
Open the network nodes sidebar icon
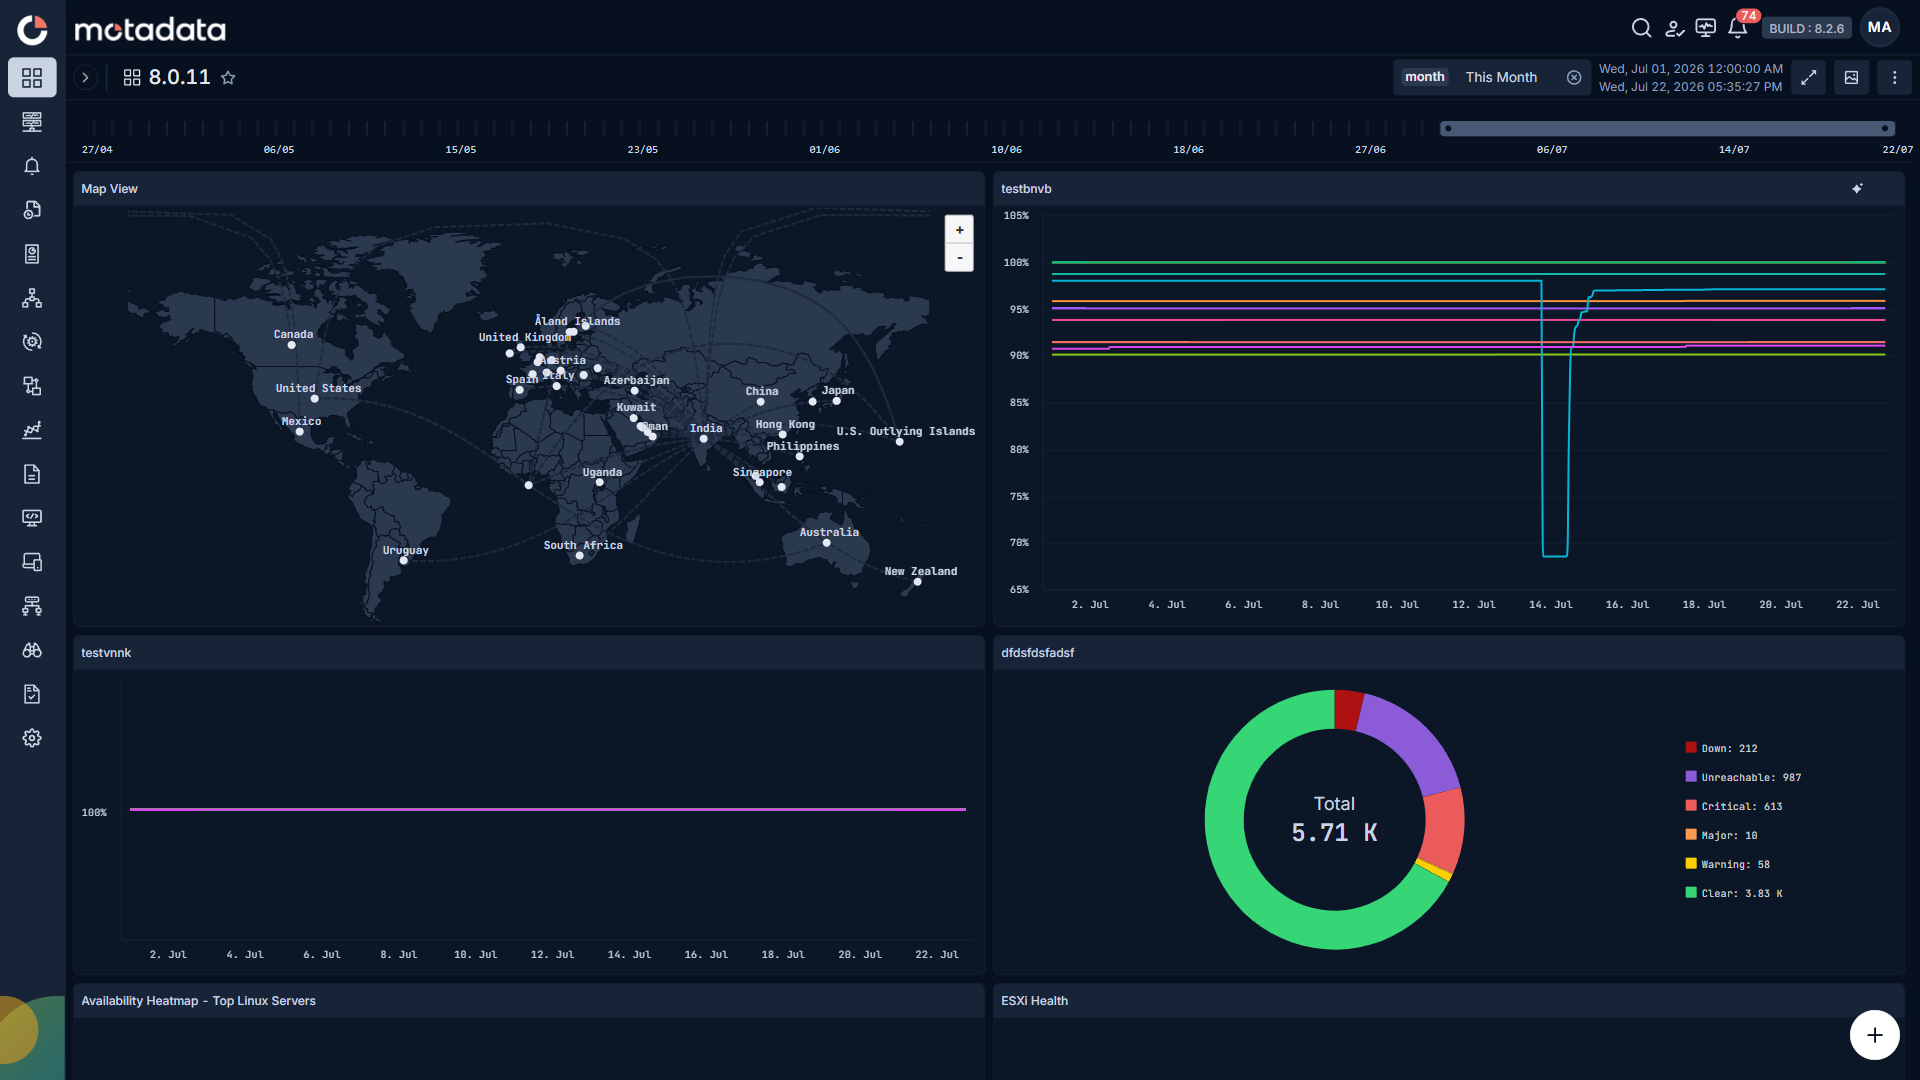32,606
